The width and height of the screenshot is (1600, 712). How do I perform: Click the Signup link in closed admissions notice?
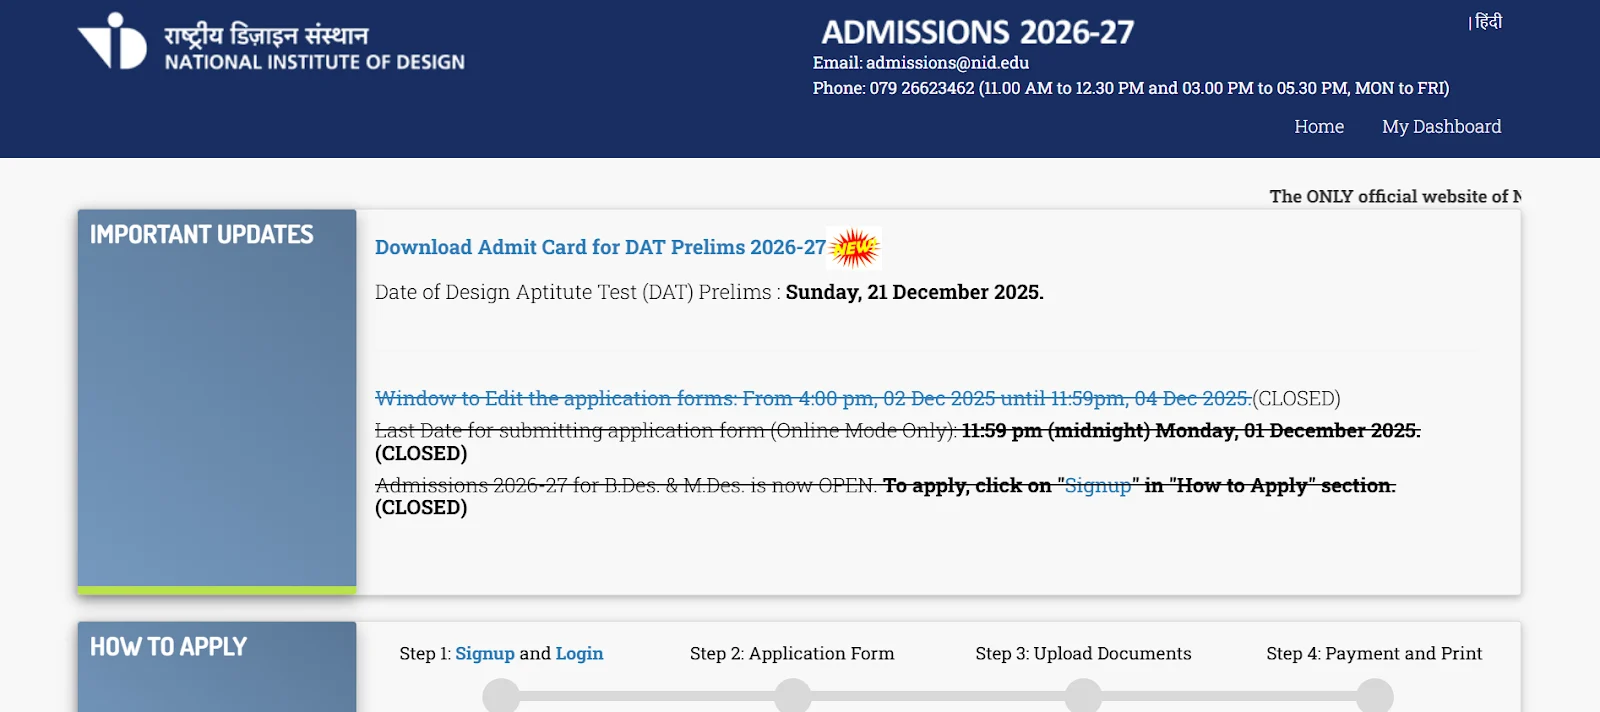point(1097,486)
